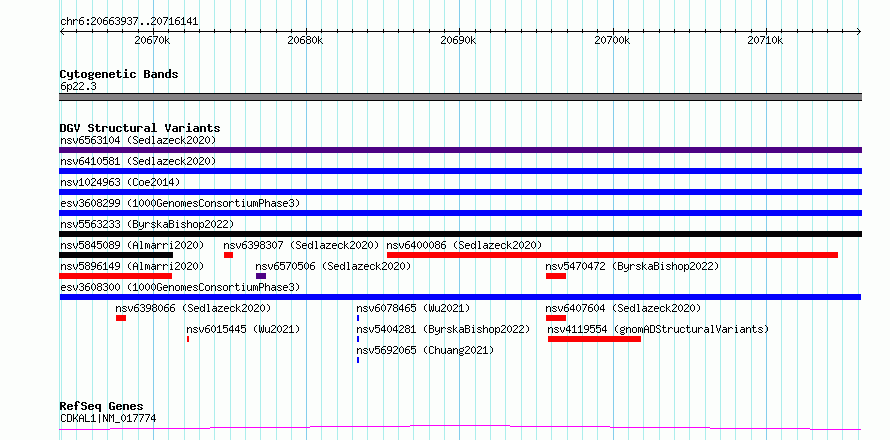Select the purple nsv6563104 variant bar

(460, 150)
